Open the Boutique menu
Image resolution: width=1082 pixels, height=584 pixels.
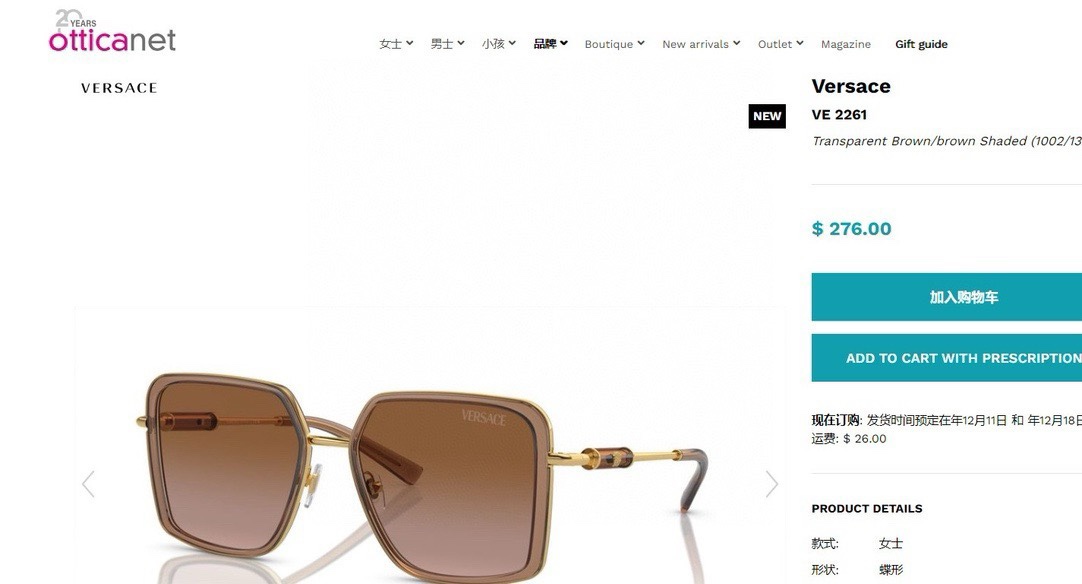click(x=614, y=43)
